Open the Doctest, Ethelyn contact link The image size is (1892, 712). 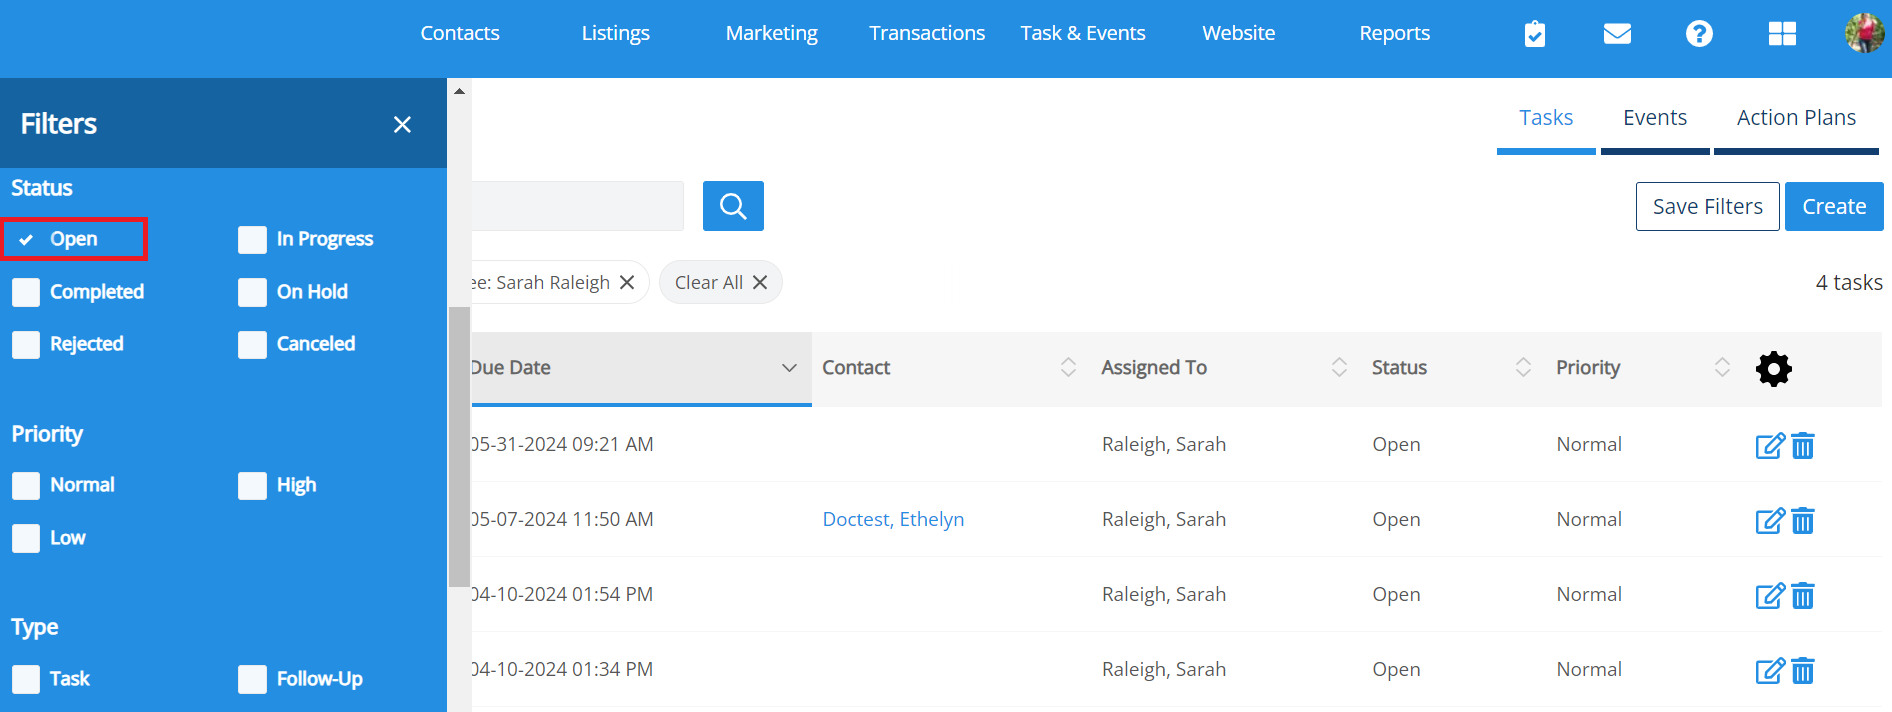coord(893,519)
